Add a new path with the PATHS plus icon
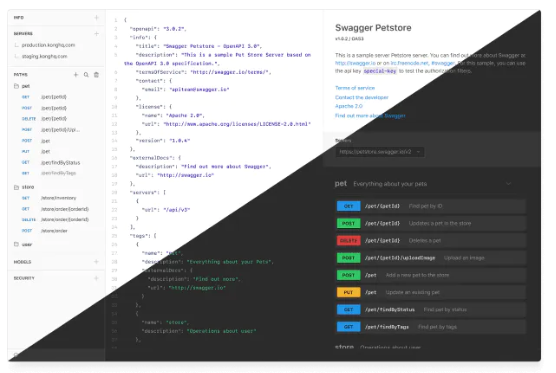The height and width of the screenshot is (373, 556). point(76,75)
